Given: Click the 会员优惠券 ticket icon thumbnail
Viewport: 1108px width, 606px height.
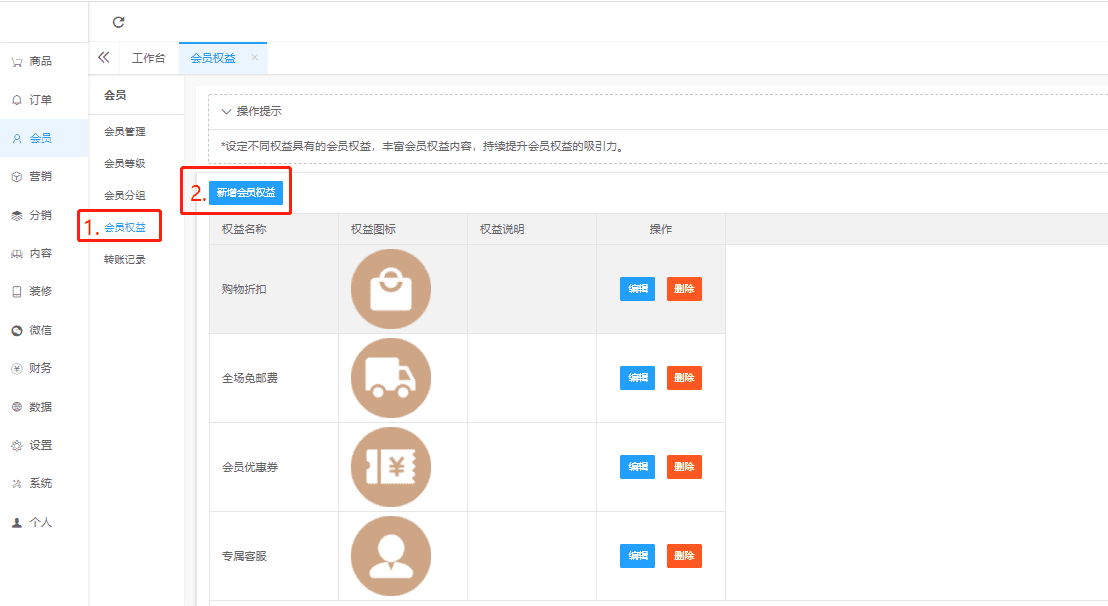Looking at the screenshot, I should click(391, 467).
